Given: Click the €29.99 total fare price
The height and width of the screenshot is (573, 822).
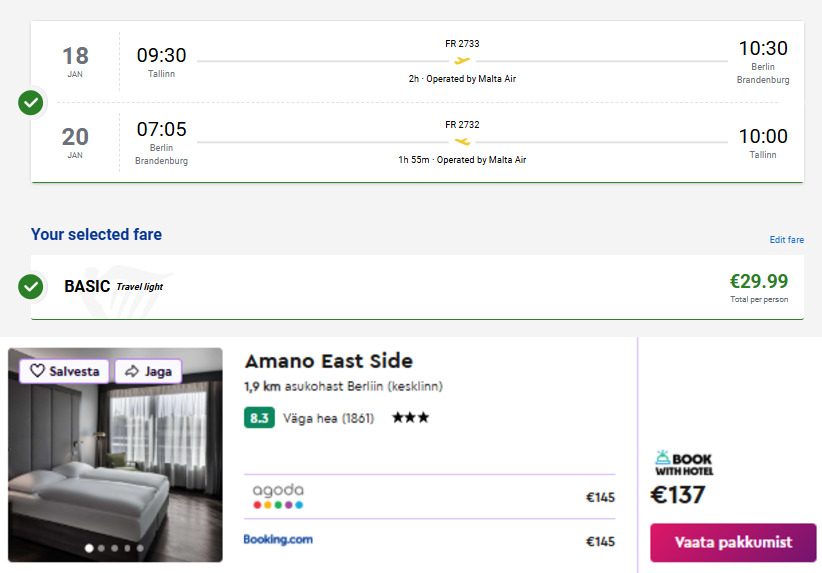Looking at the screenshot, I should pos(759,282).
